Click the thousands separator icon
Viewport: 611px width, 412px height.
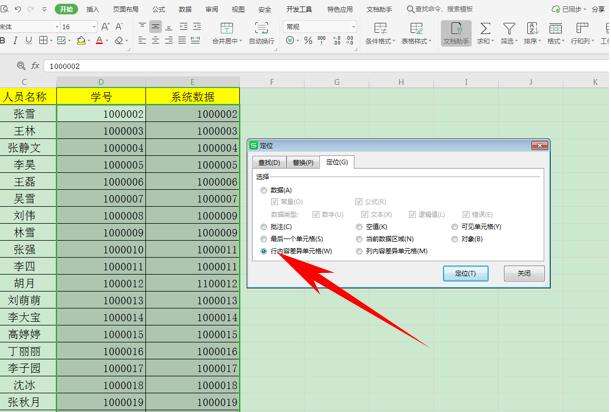click(321, 40)
